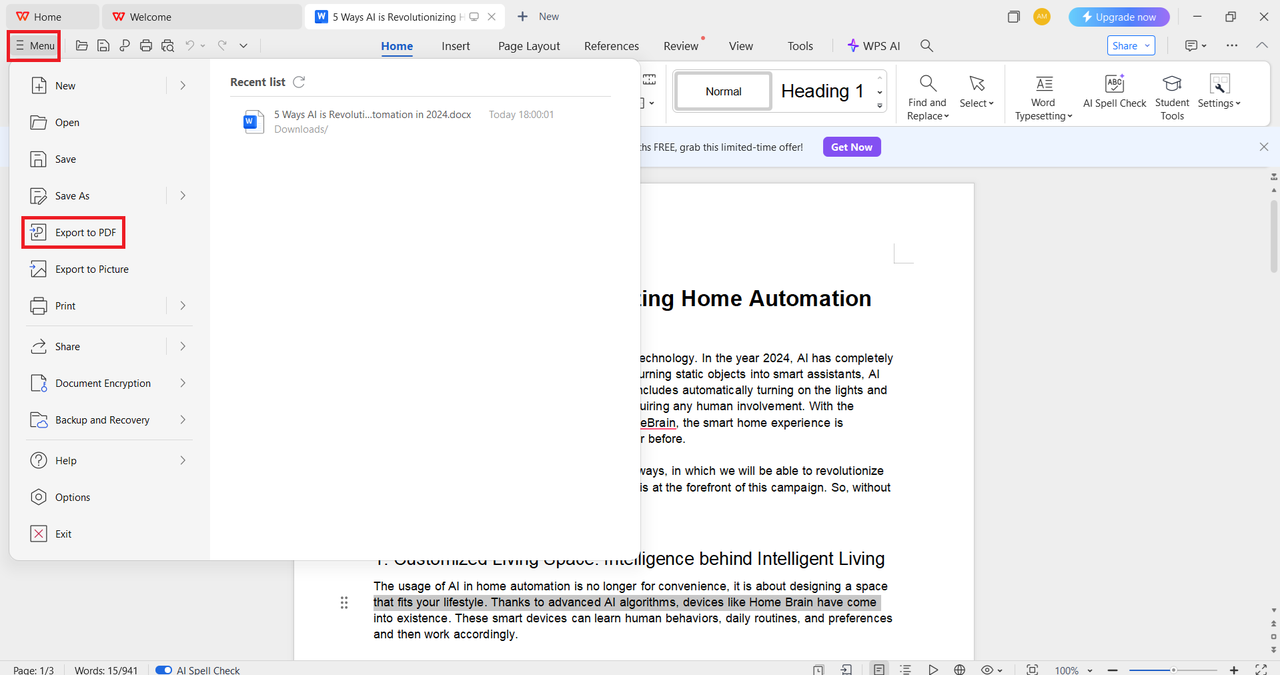
Task: Click the Share button
Action: pyautogui.click(x=1131, y=46)
